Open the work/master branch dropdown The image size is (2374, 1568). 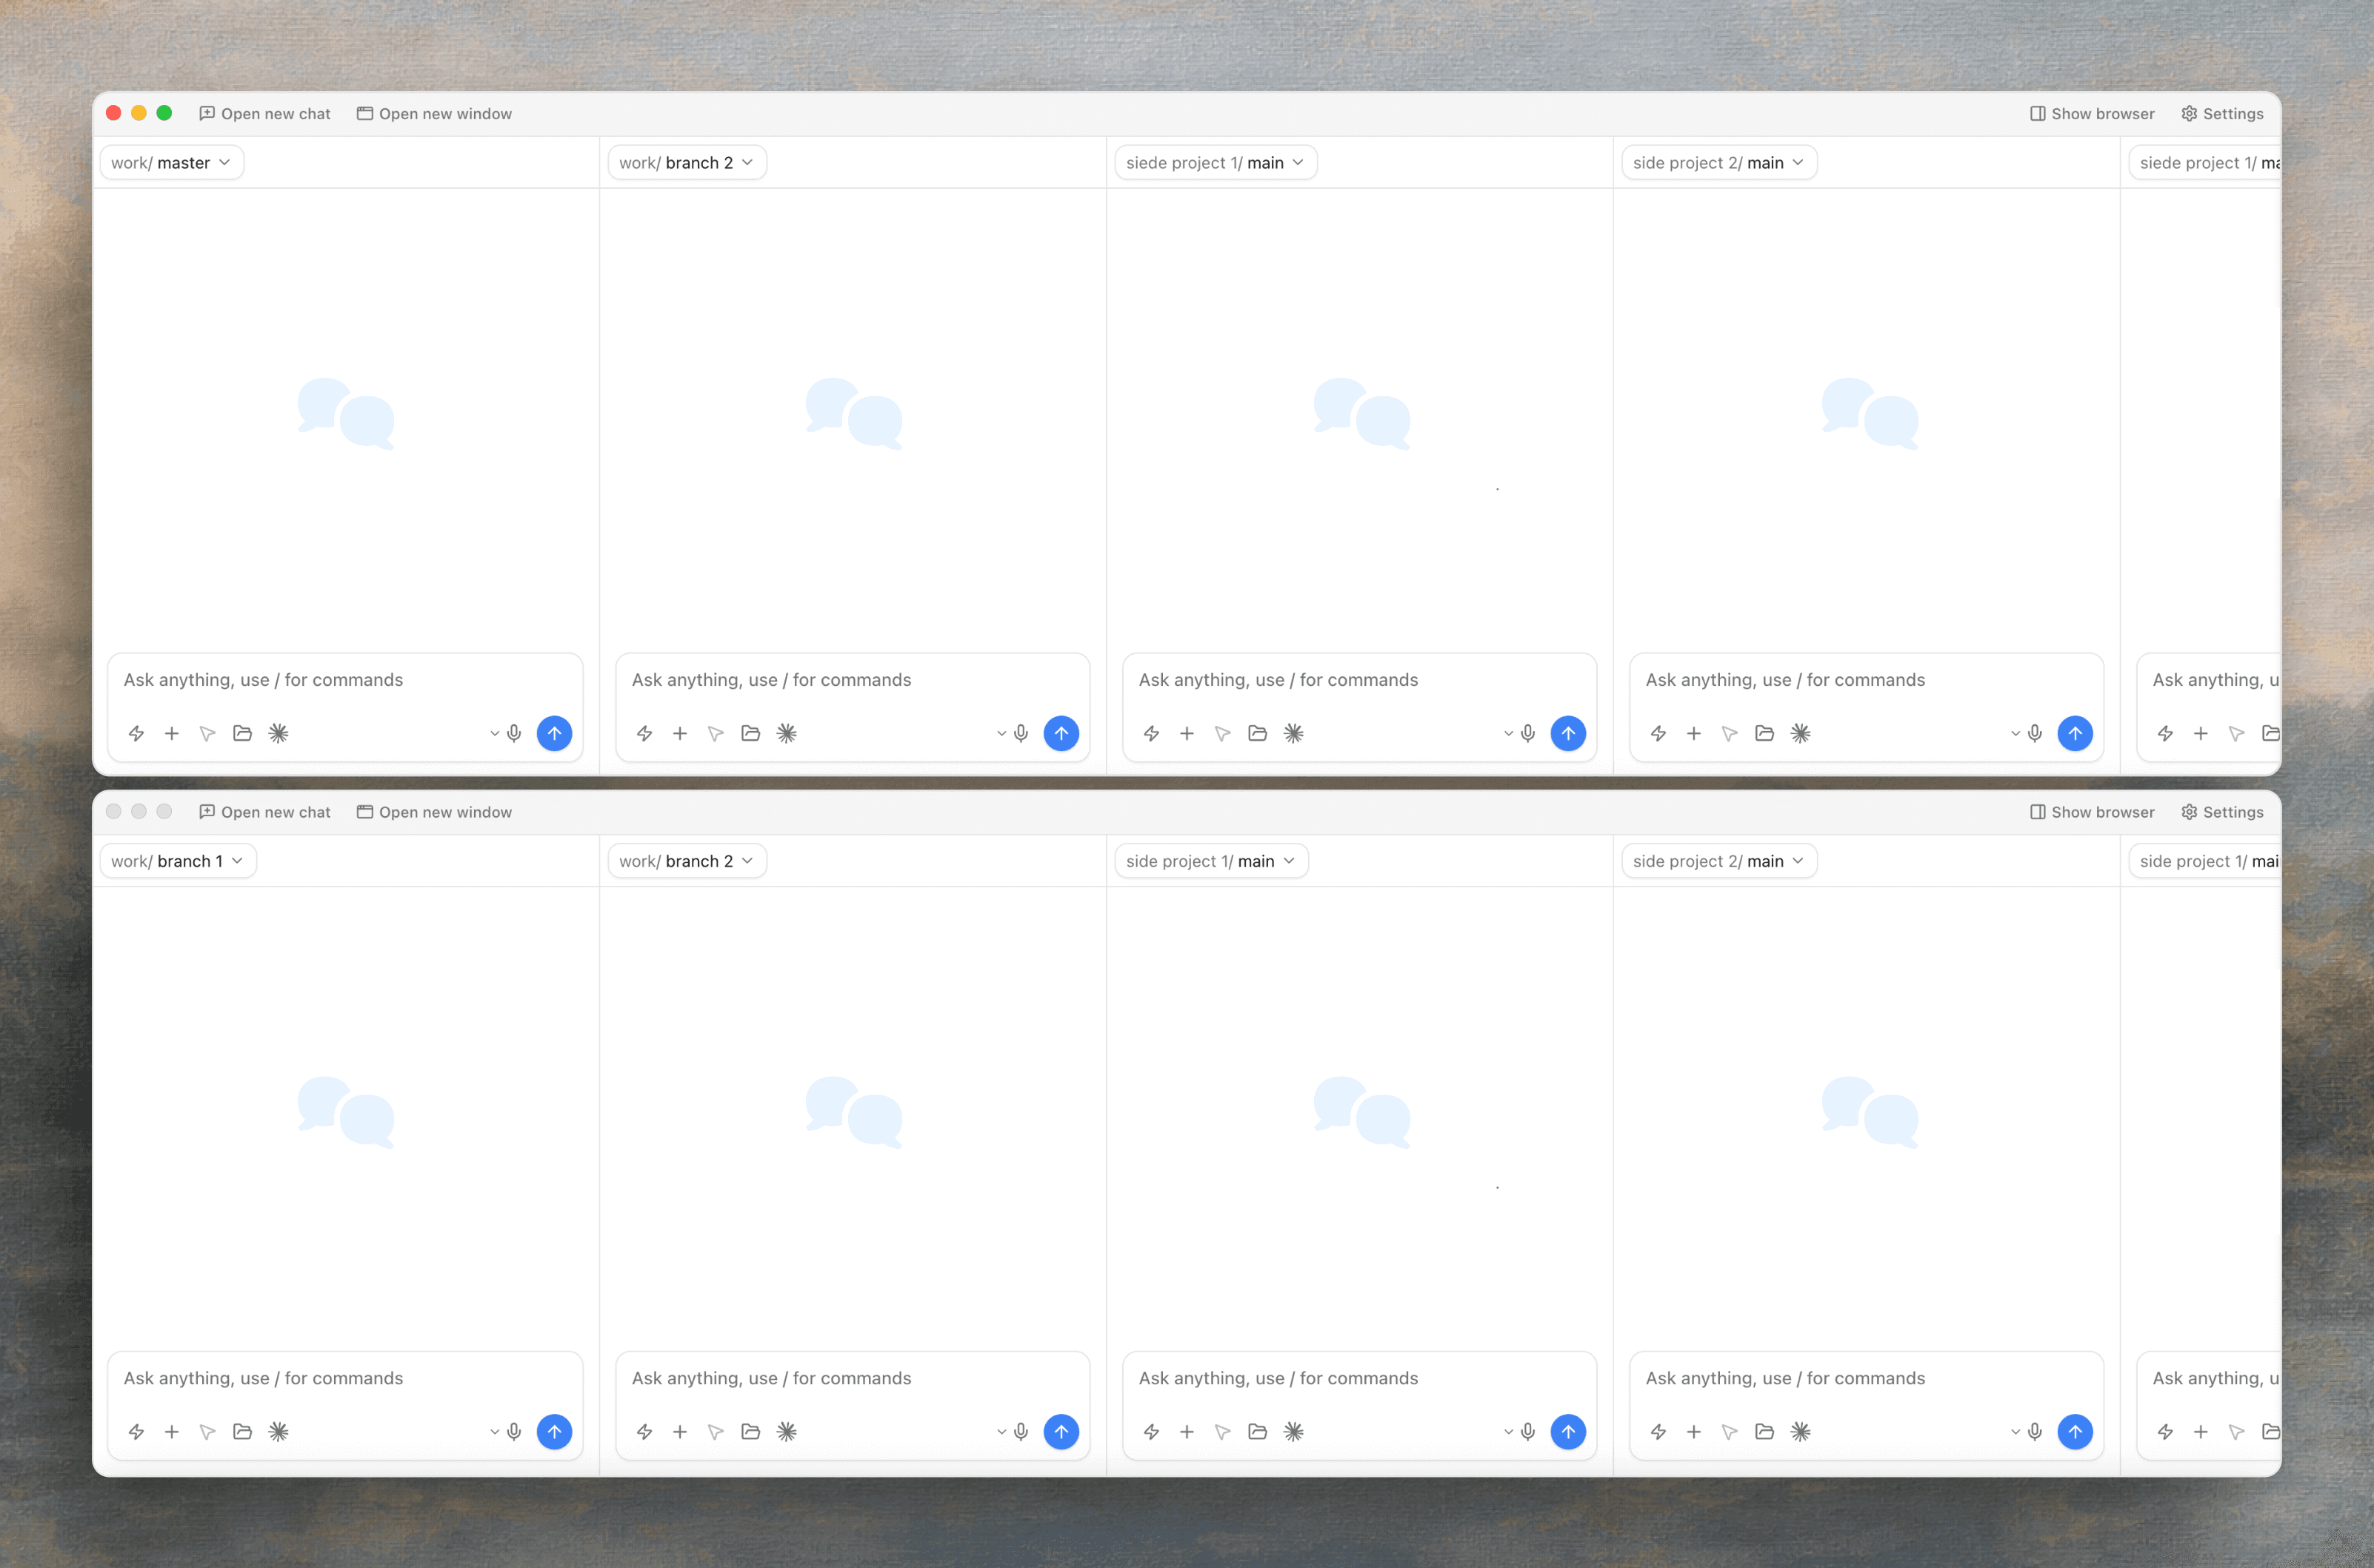(x=171, y=162)
